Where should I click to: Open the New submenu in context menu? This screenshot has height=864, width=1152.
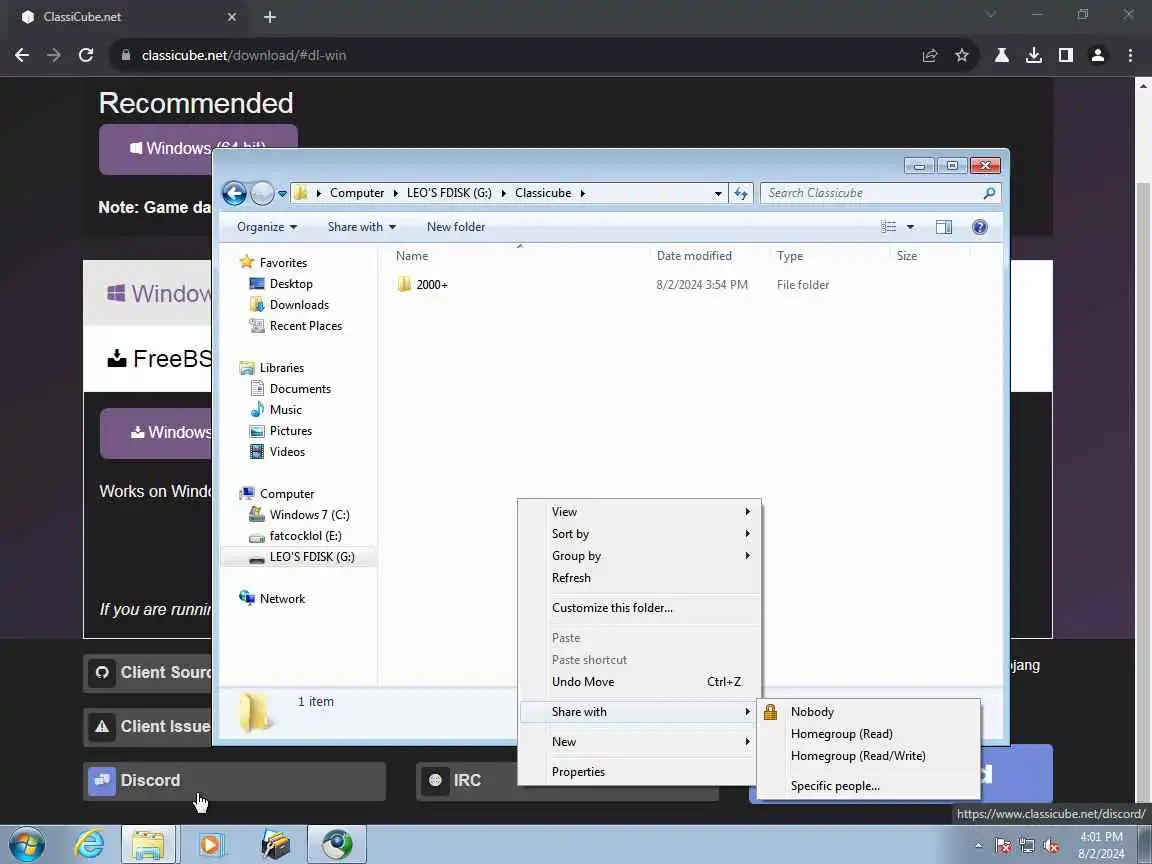tap(638, 742)
